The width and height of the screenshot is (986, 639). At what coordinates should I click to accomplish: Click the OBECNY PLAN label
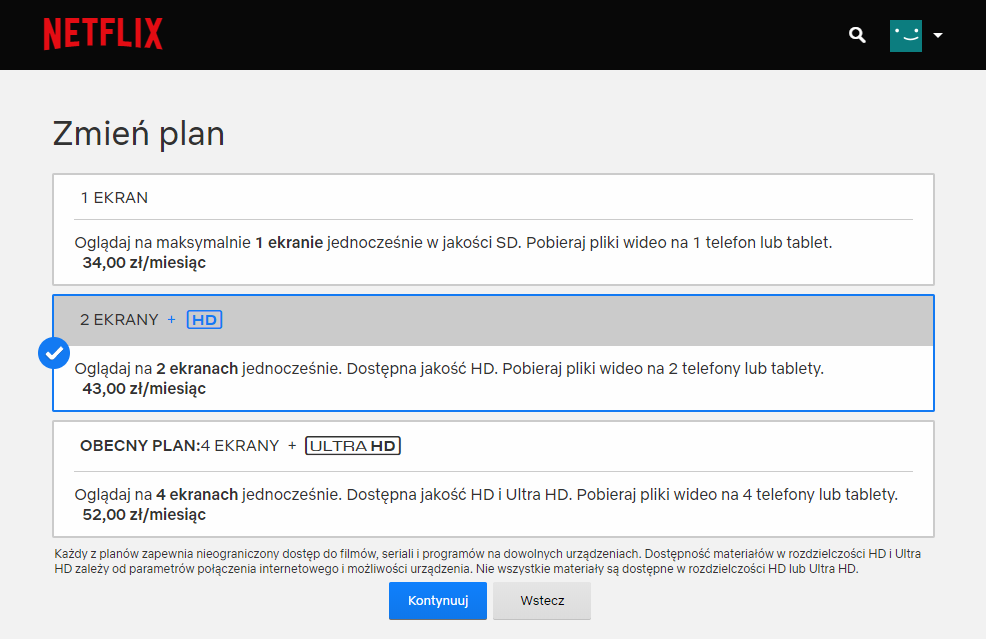[x=140, y=446]
